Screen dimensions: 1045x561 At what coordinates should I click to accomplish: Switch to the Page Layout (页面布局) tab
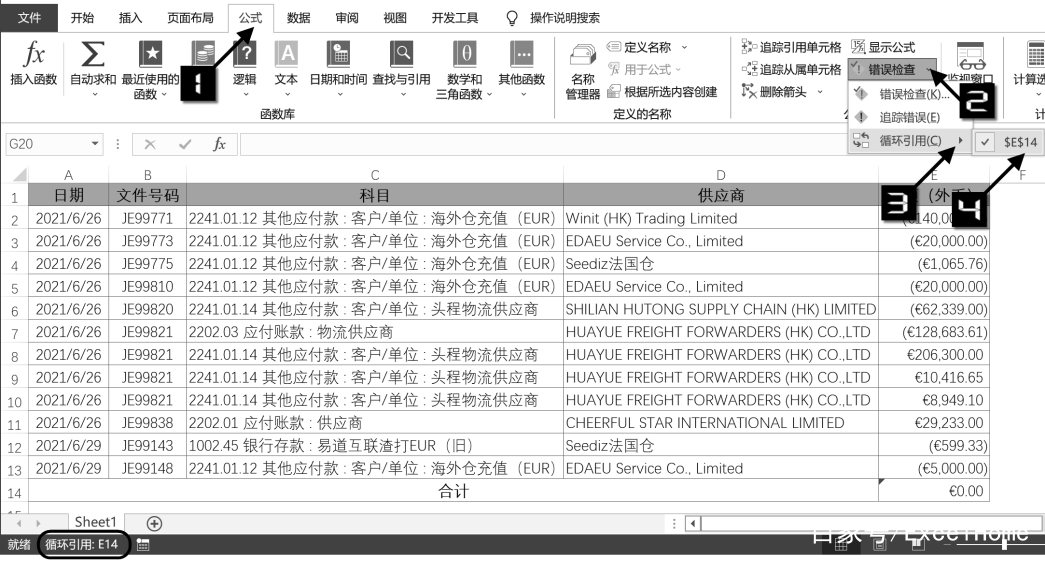pyautogui.click(x=190, y=18)
